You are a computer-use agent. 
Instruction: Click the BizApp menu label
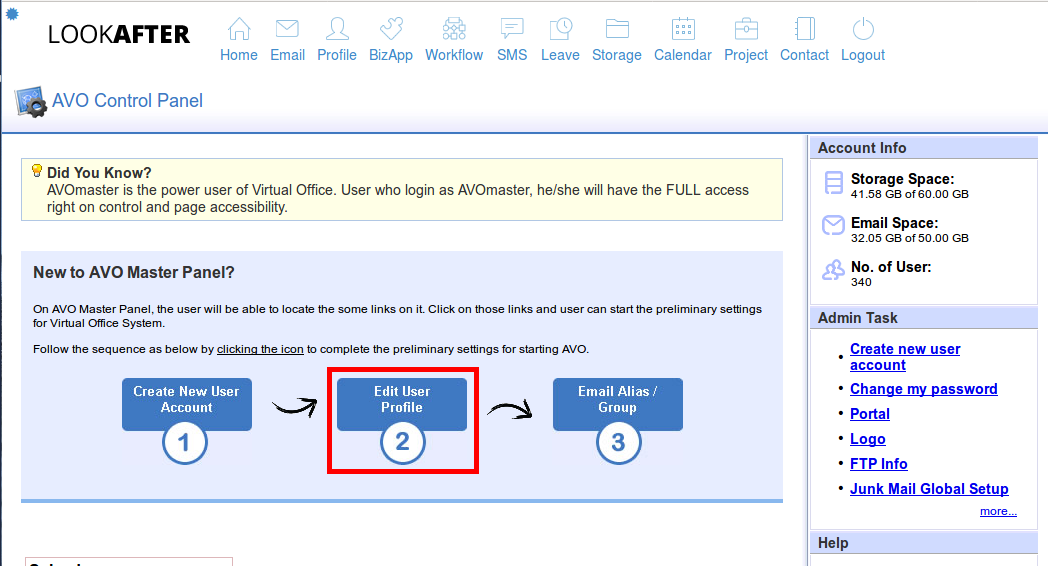391,55
